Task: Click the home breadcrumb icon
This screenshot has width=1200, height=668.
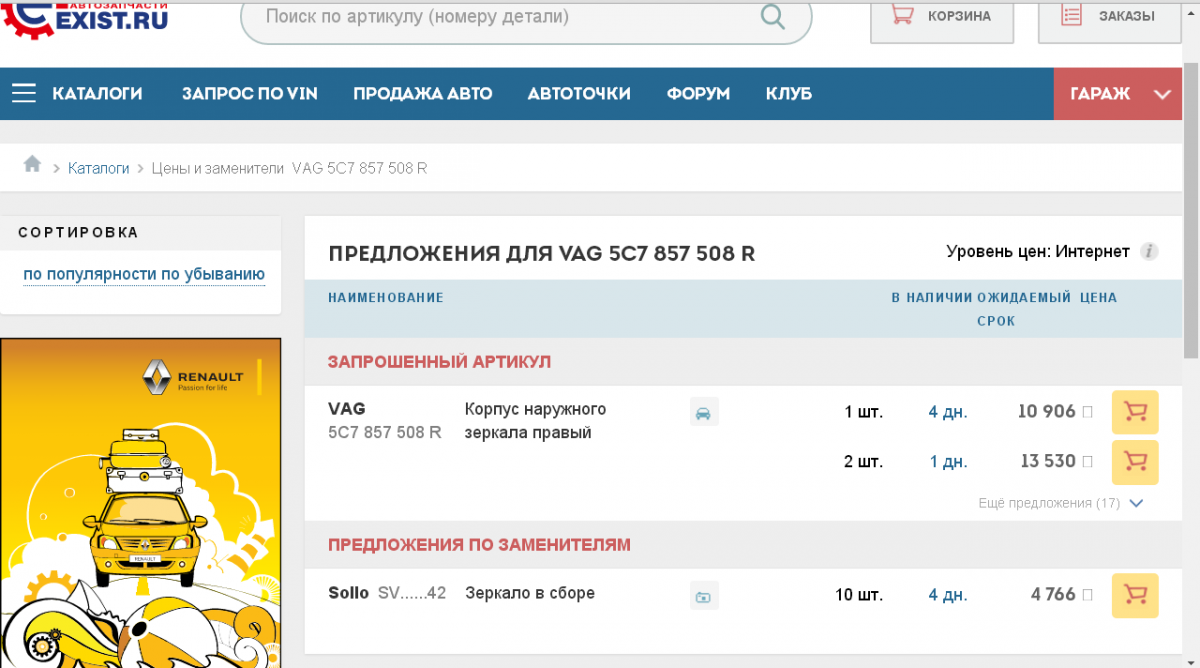Action: pyautogui.click(x=33, y=164)
